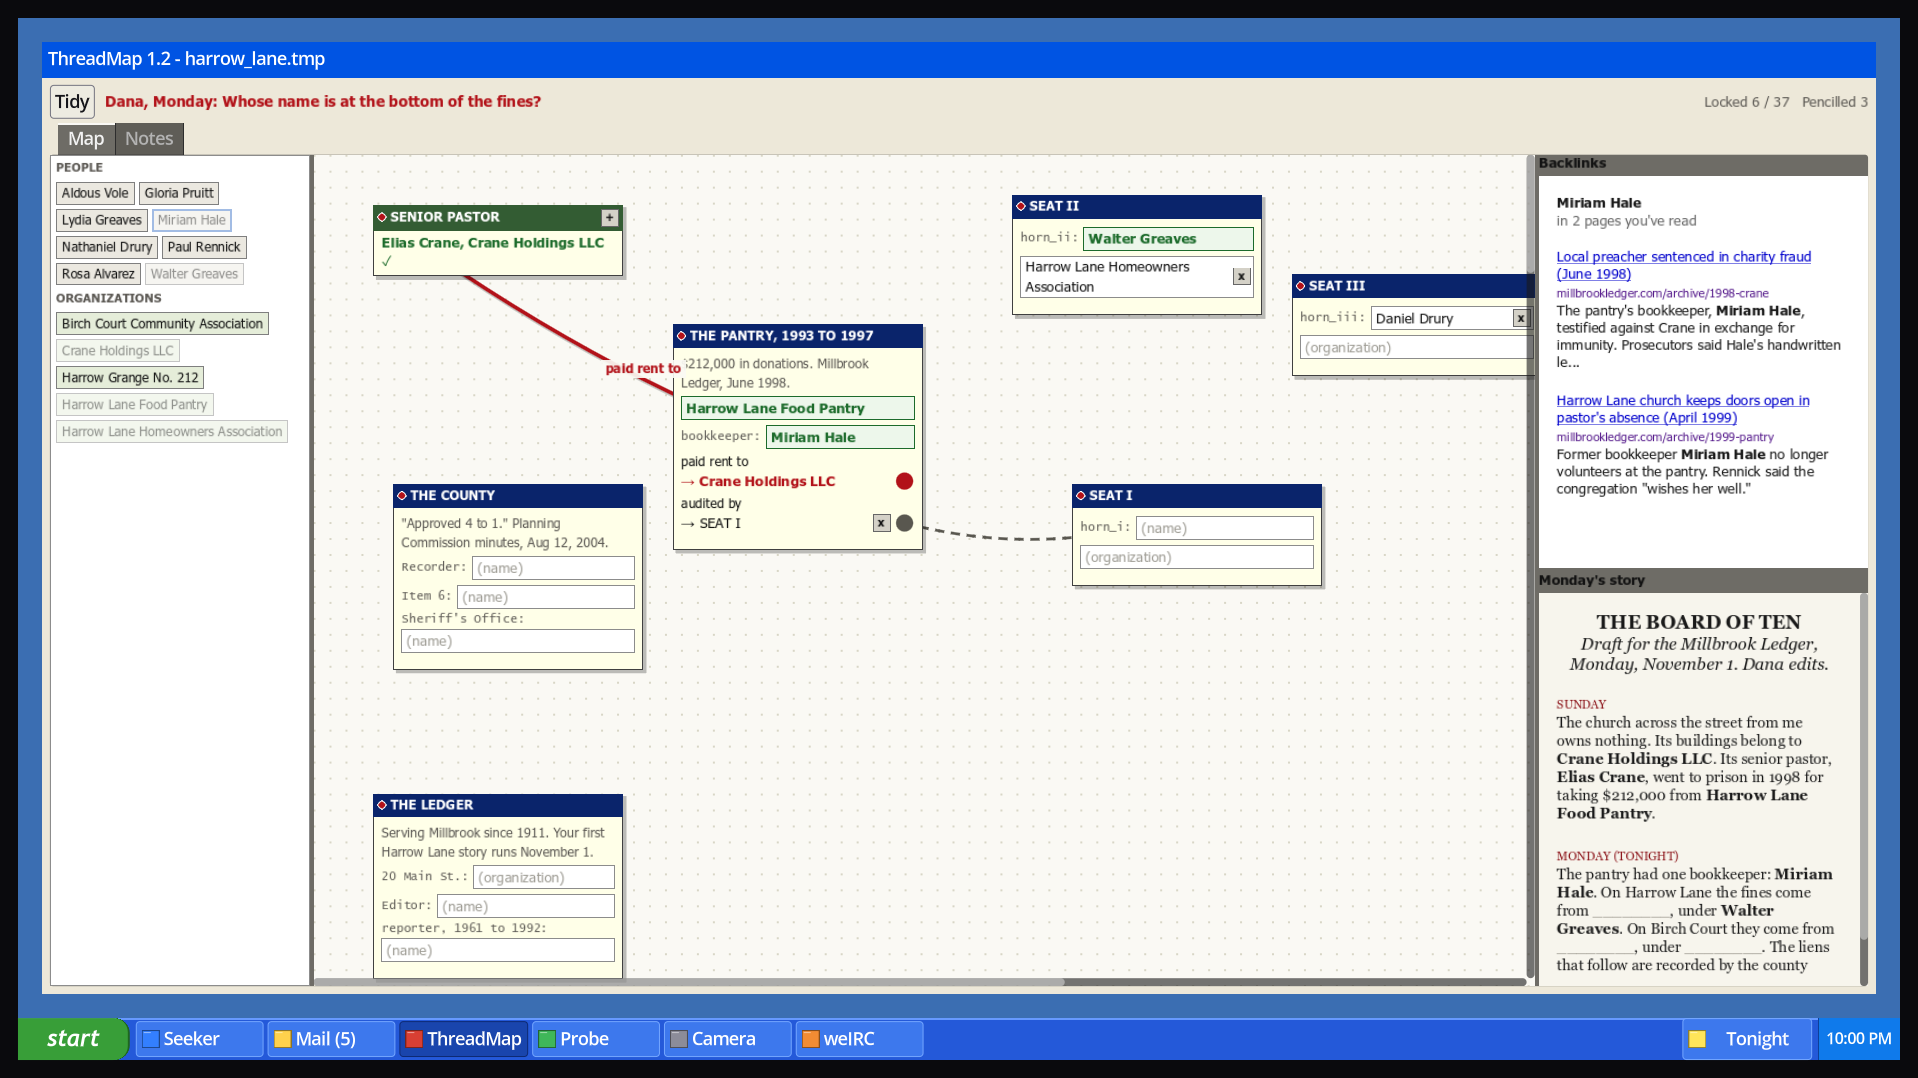Click the Sheriff's office name field
Screen dimensions: 1918x1078
[x=517, y=641]
